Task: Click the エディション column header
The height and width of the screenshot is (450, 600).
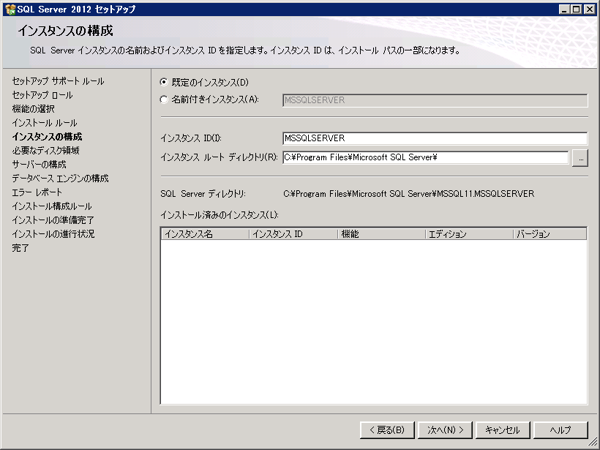Action: 469,234
